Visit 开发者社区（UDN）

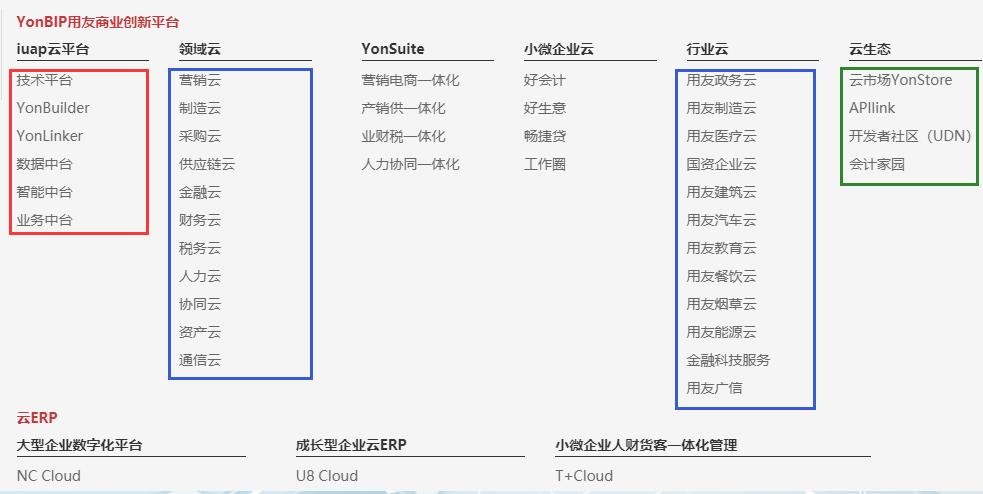pos(910,136)
